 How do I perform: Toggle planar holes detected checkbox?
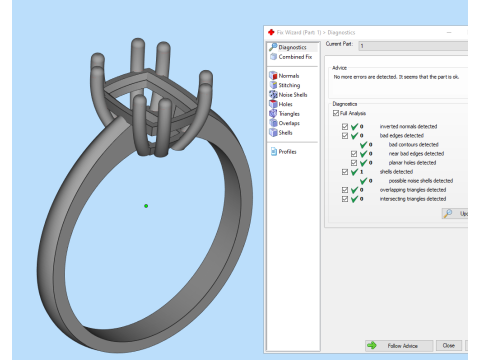point(354,163)
